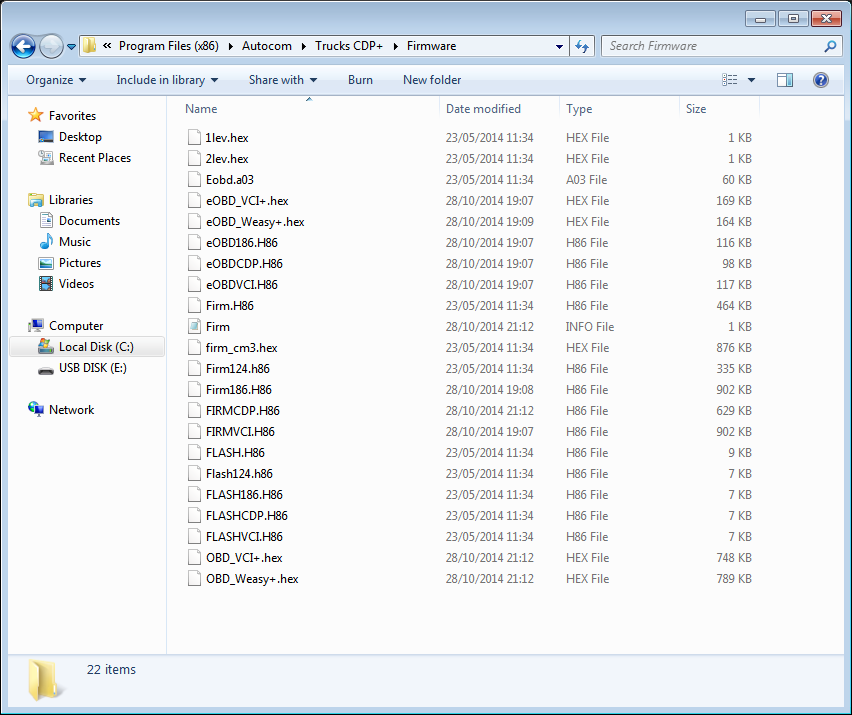Screen dimensions: 852x715
Task: Open the Share with menu
Action: click(283, 80)
